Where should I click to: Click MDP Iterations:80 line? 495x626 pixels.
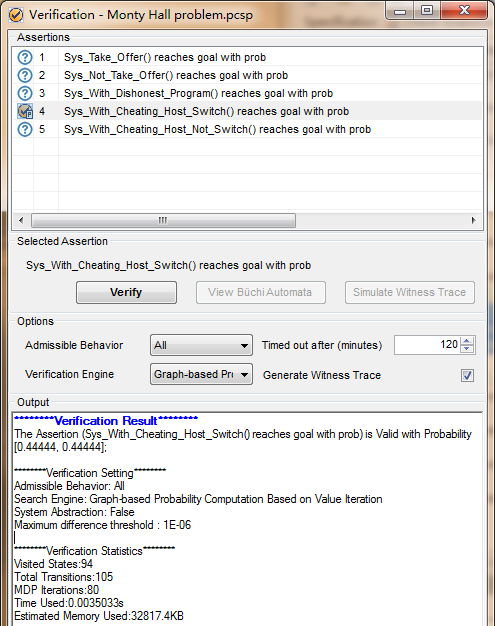click(56, 590)
